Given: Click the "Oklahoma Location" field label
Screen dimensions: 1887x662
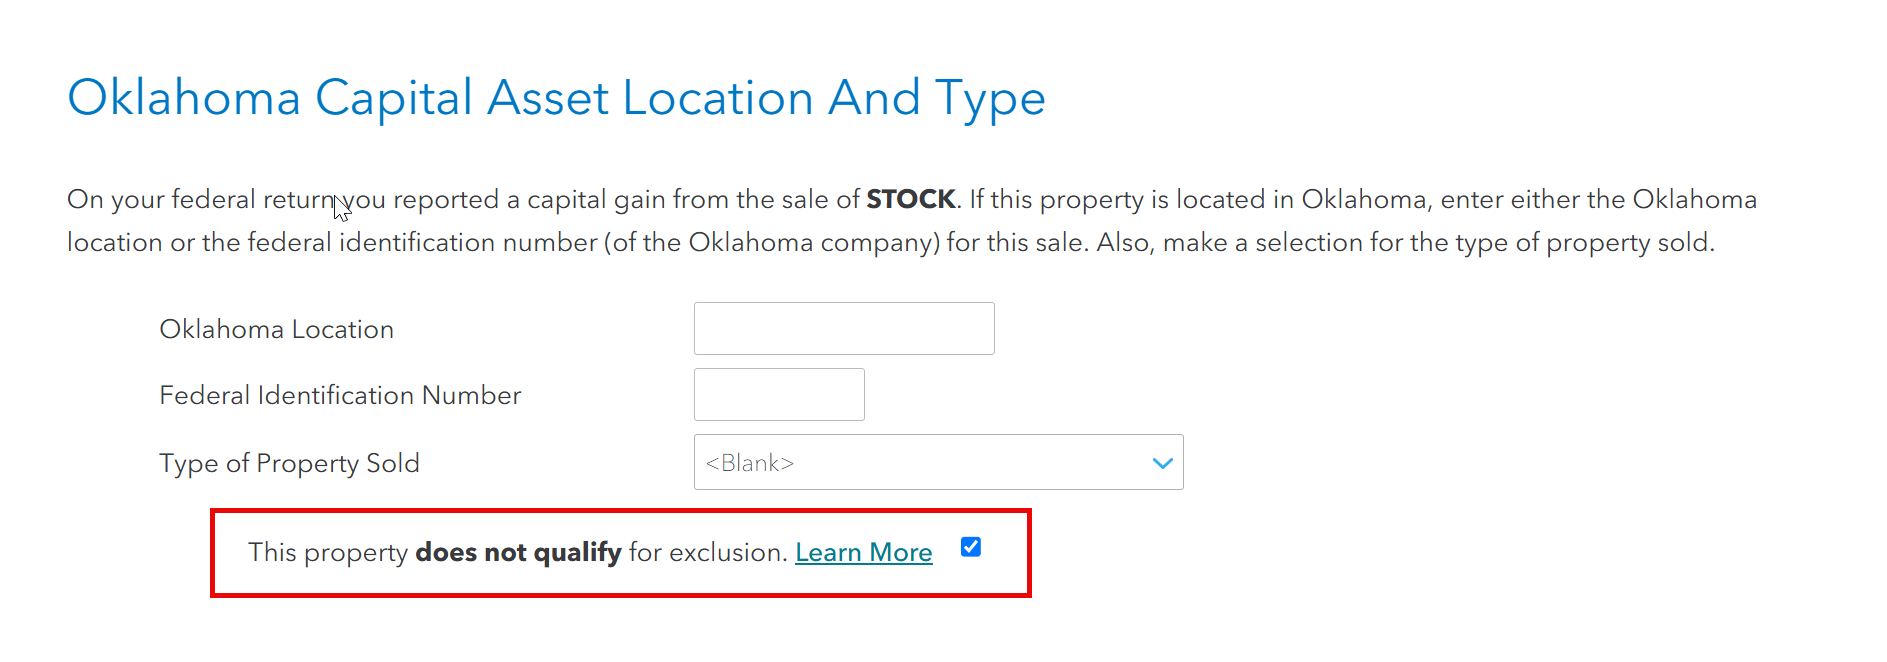Looking at the screenshot, I should click(x=276, y=329).
